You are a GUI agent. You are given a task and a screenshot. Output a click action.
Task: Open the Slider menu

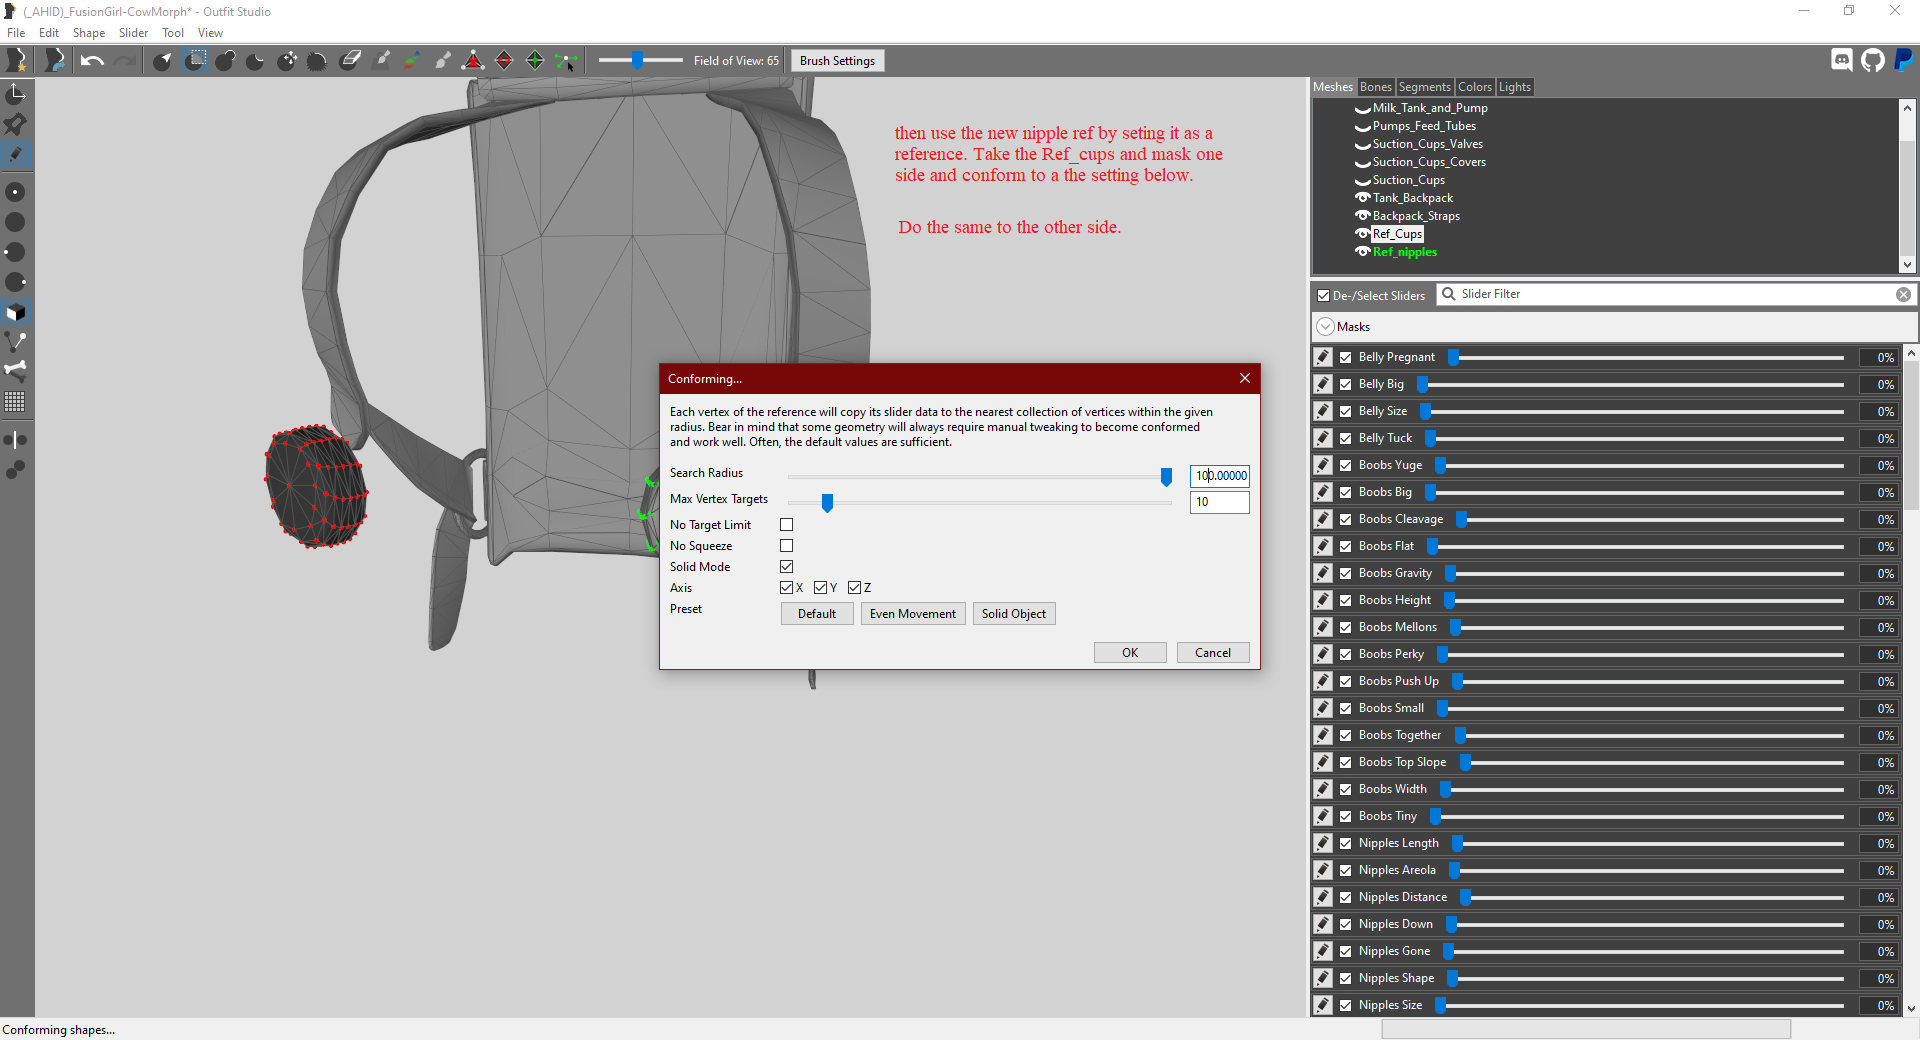coord(133,33)
